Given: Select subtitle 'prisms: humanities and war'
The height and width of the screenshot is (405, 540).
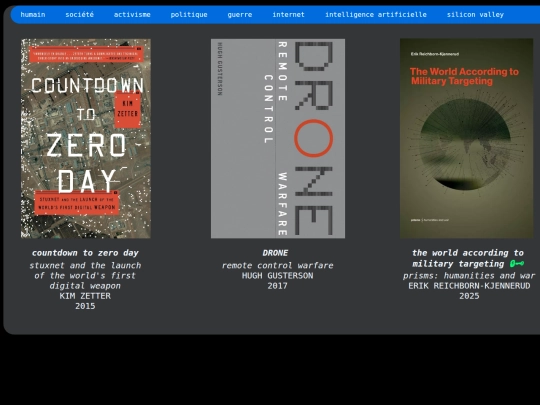Looking at the screenshot, I should pos(469,276).
